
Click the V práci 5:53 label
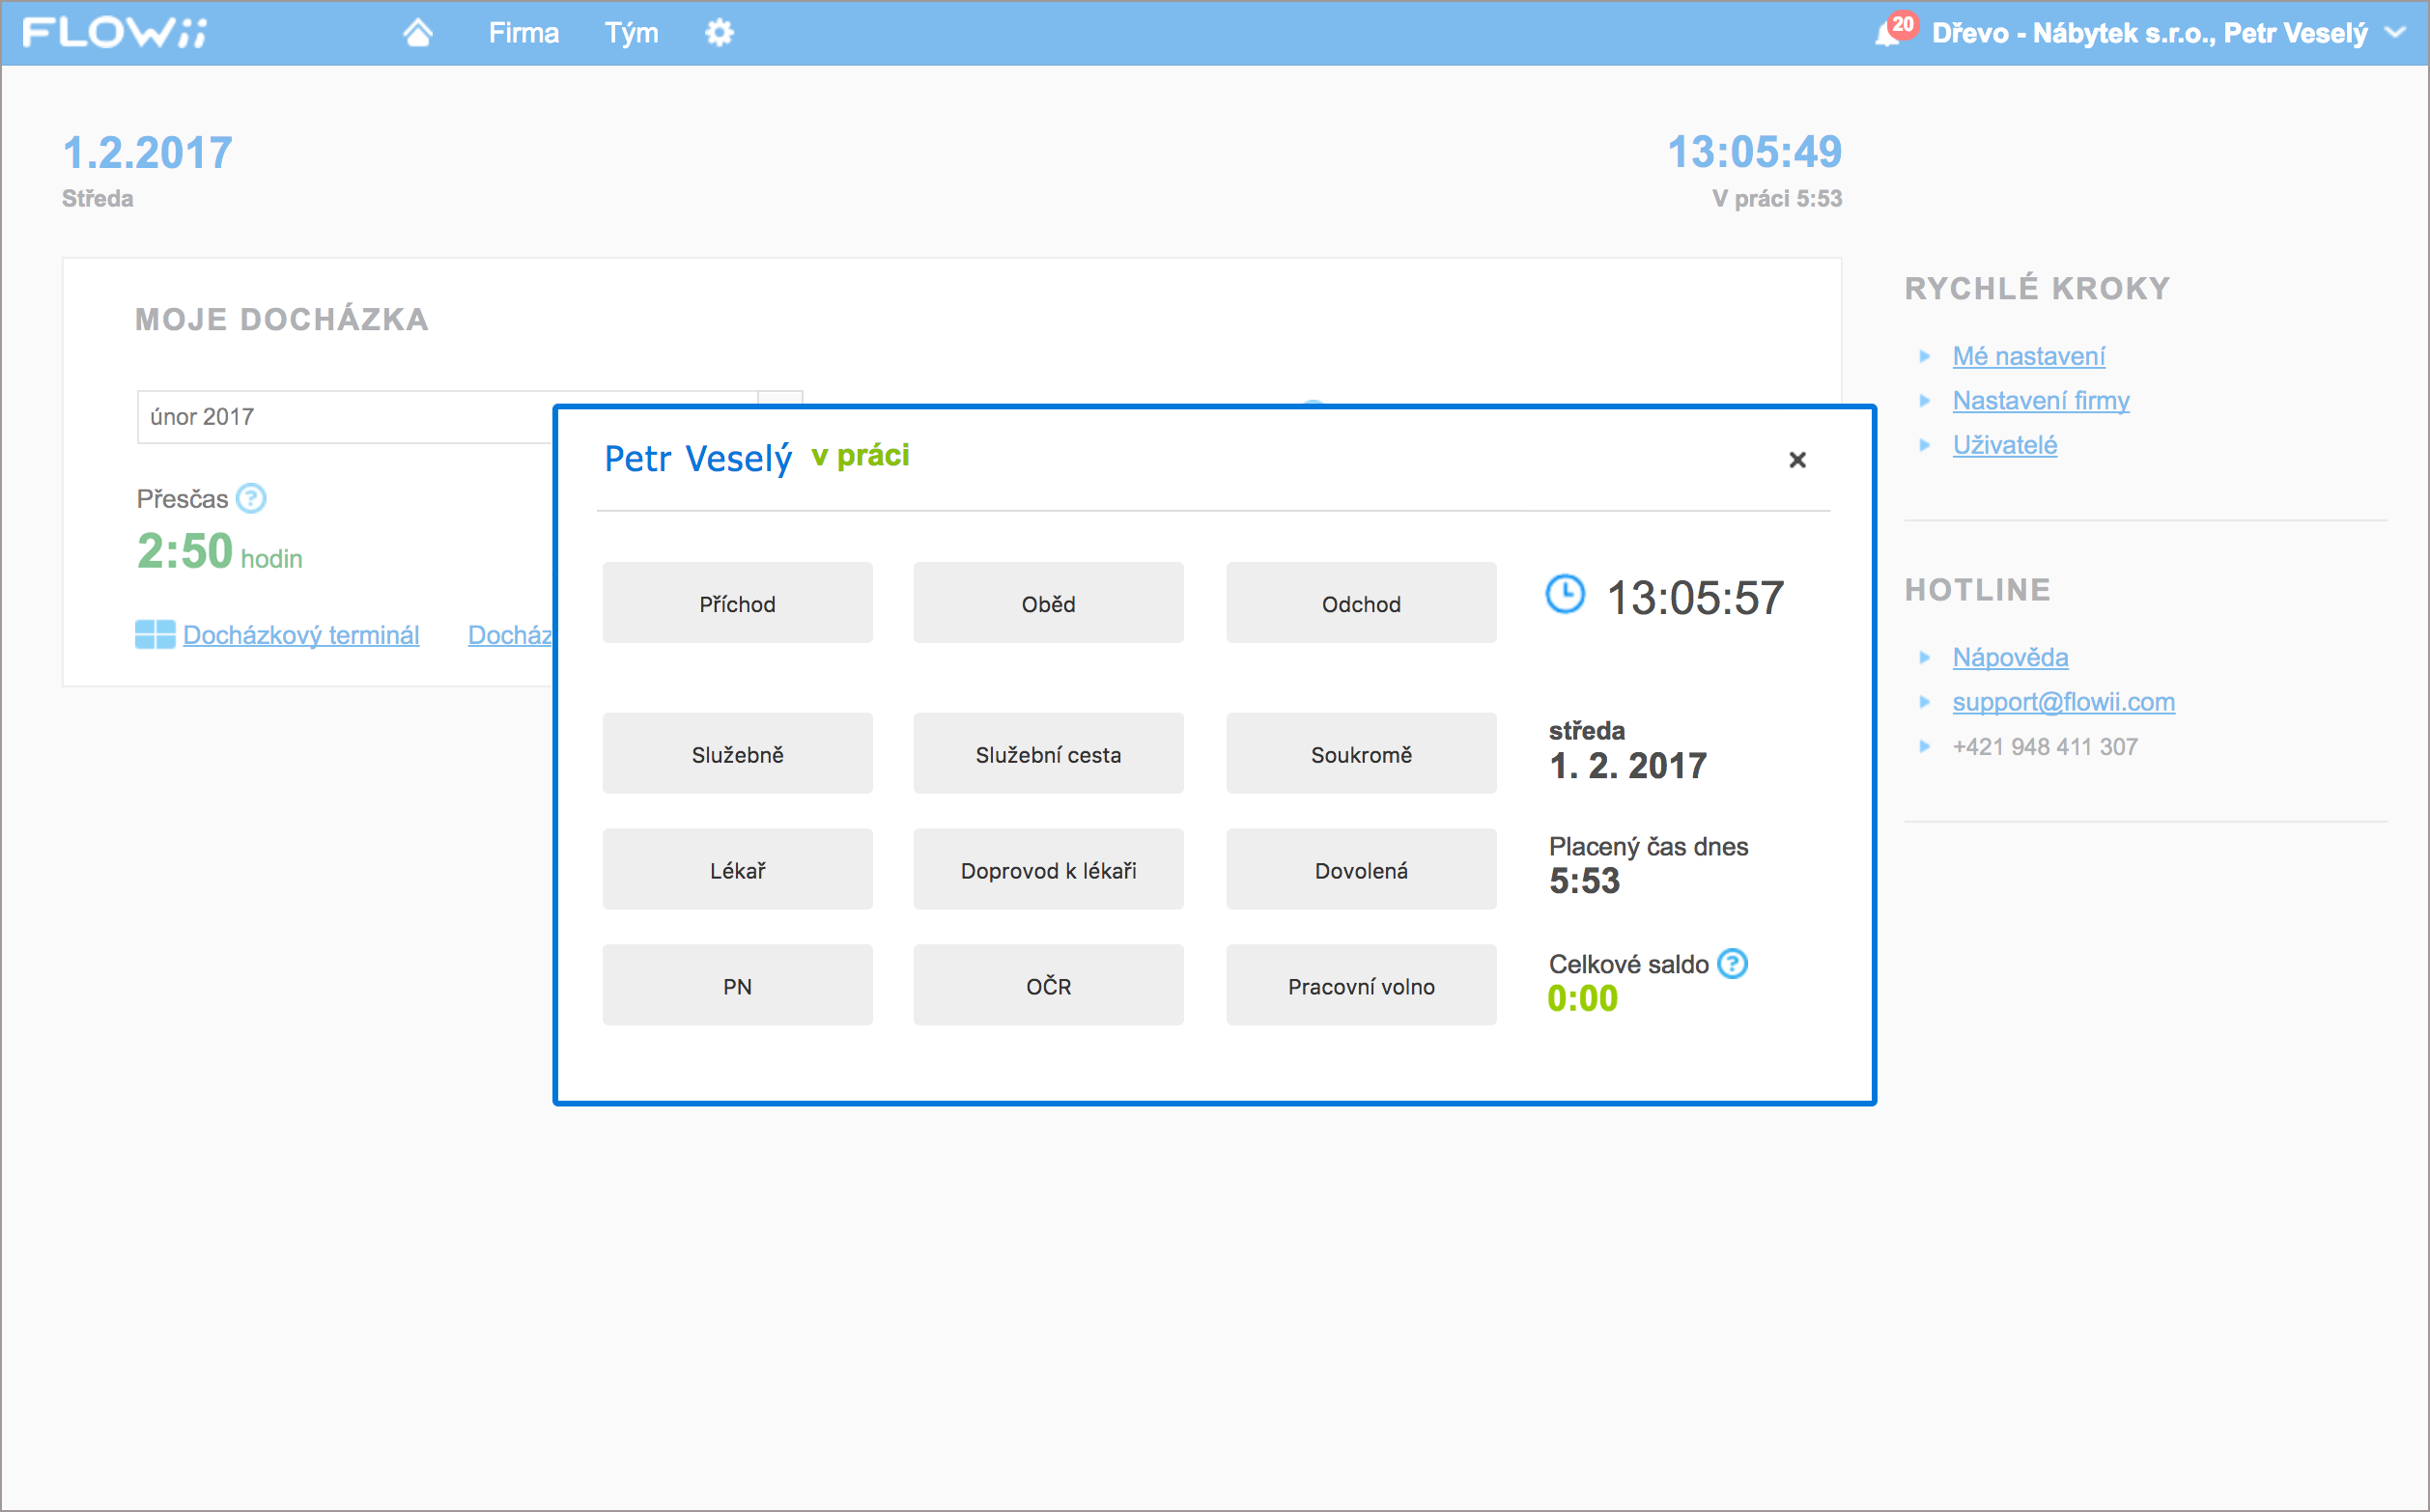(x=1777, y=198)
